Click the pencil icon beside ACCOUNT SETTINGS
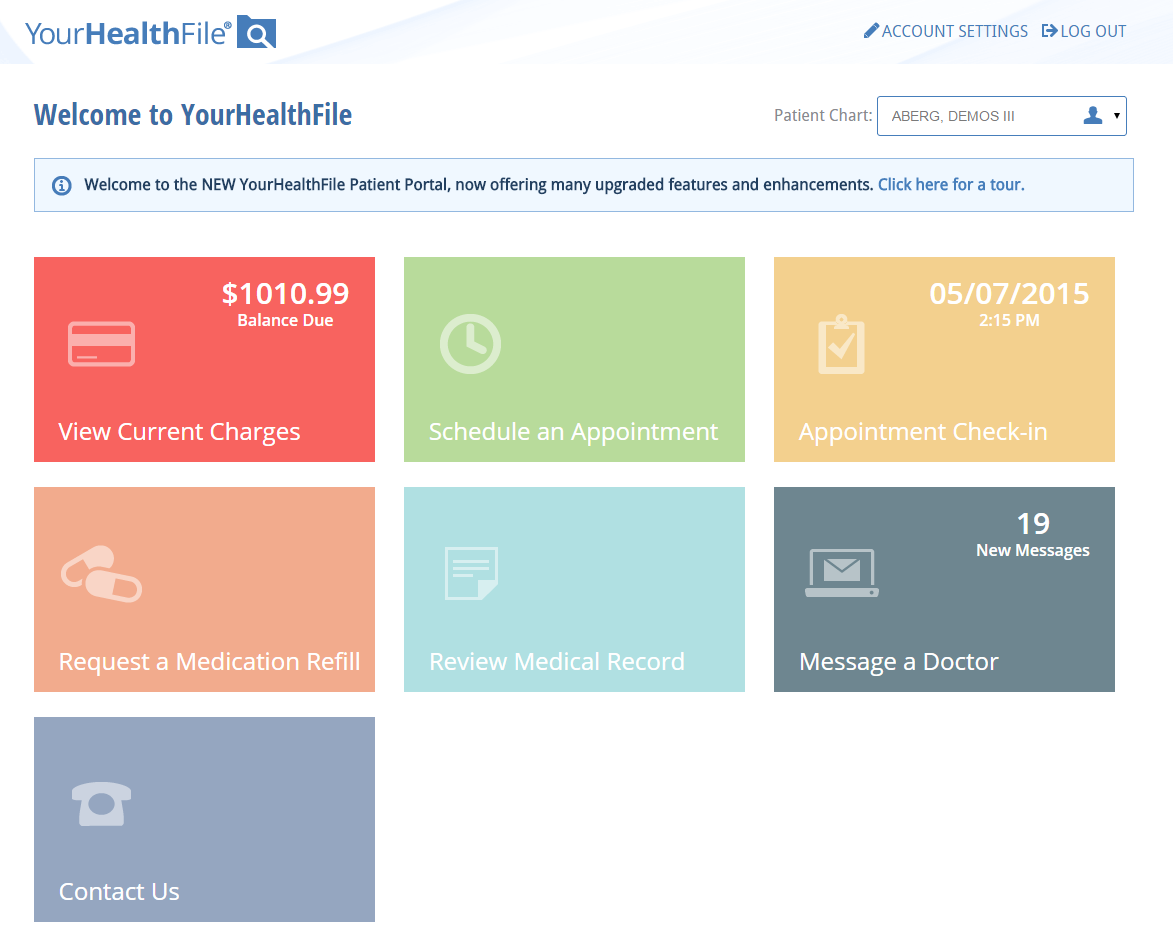The image size is (1173, 936). [x=869, y=30]
